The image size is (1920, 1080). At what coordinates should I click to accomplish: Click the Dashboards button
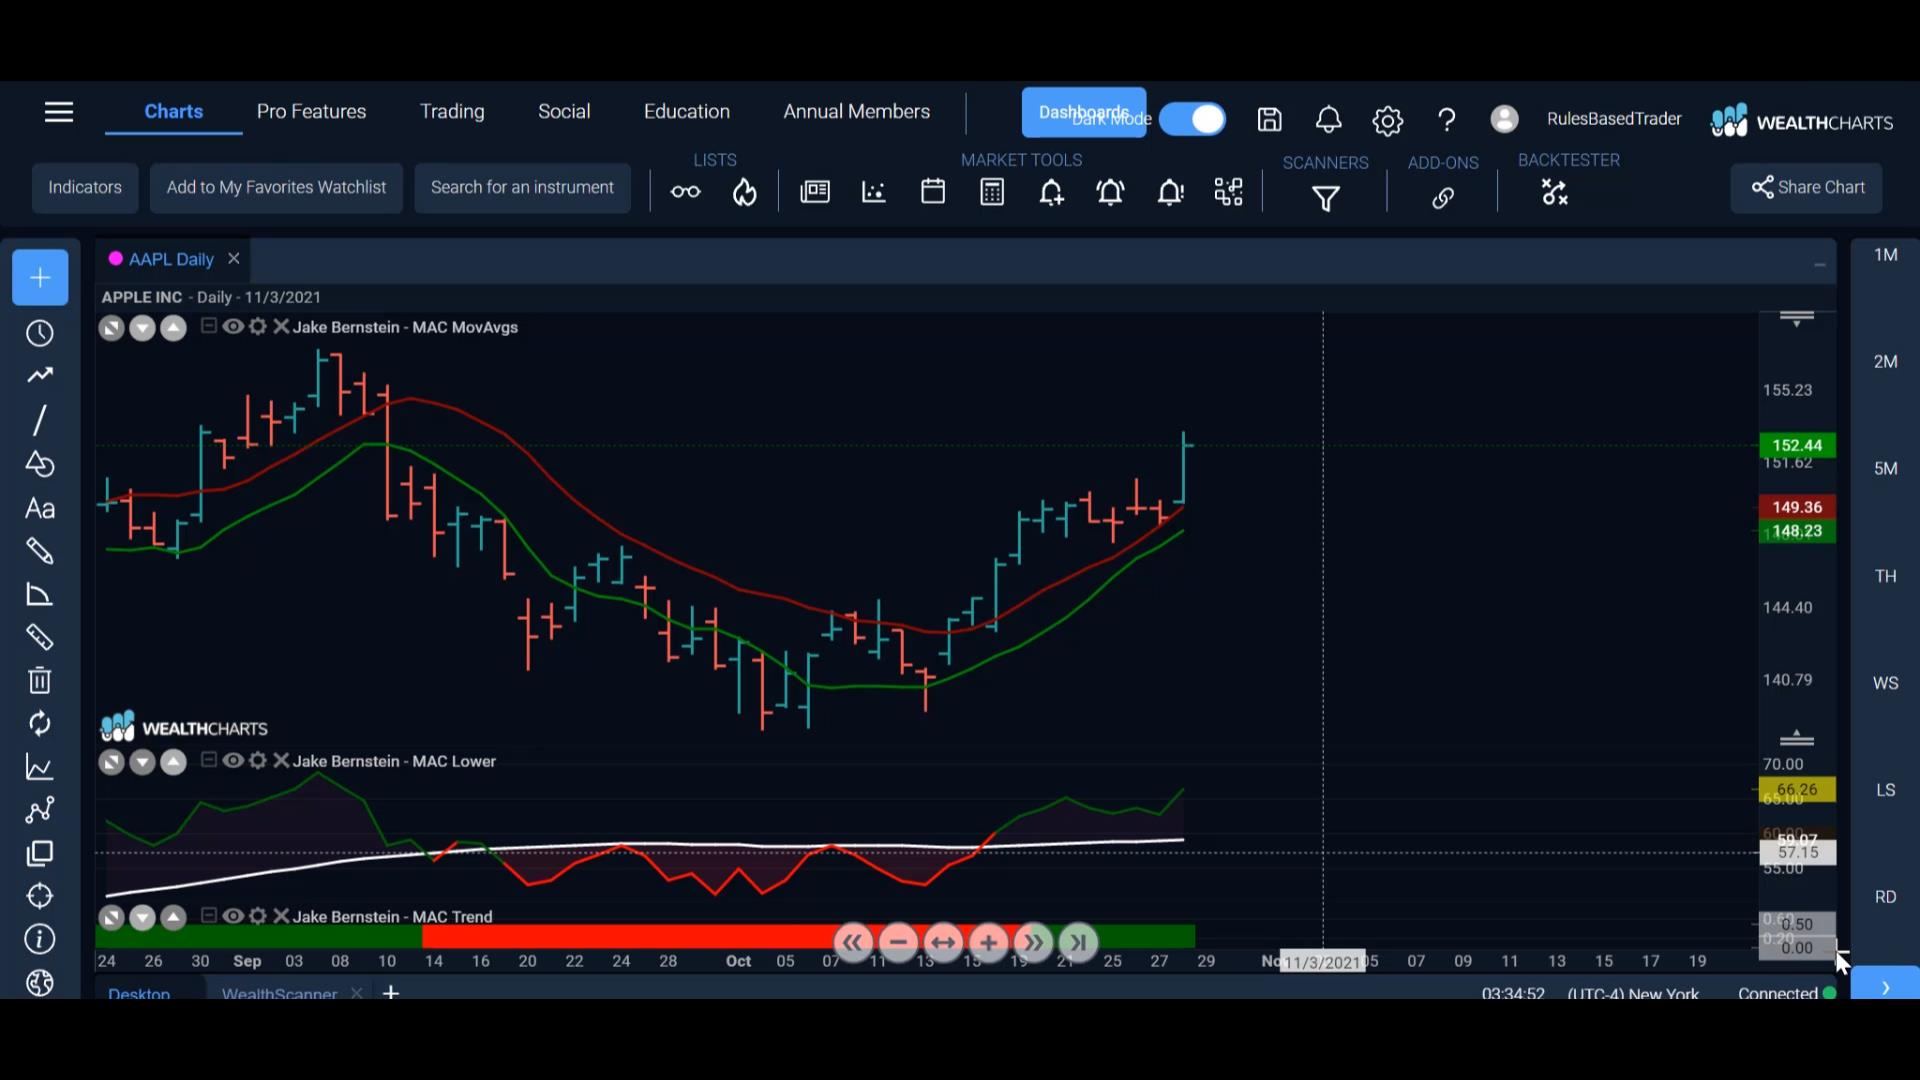pyautogui.click(x=1084, y=112)
